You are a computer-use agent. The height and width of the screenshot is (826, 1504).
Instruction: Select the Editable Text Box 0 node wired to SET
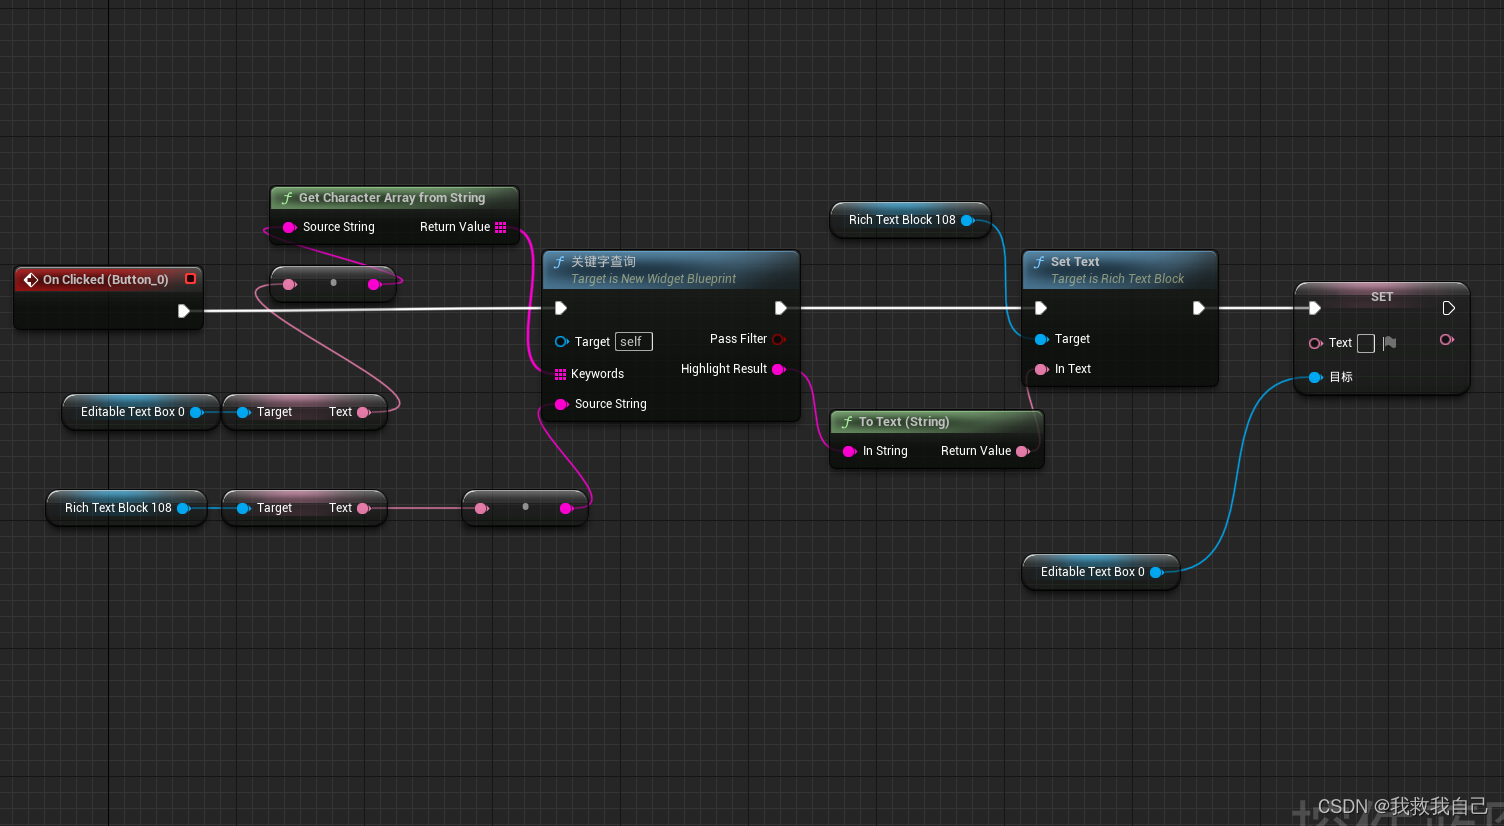coord(1100,572)
